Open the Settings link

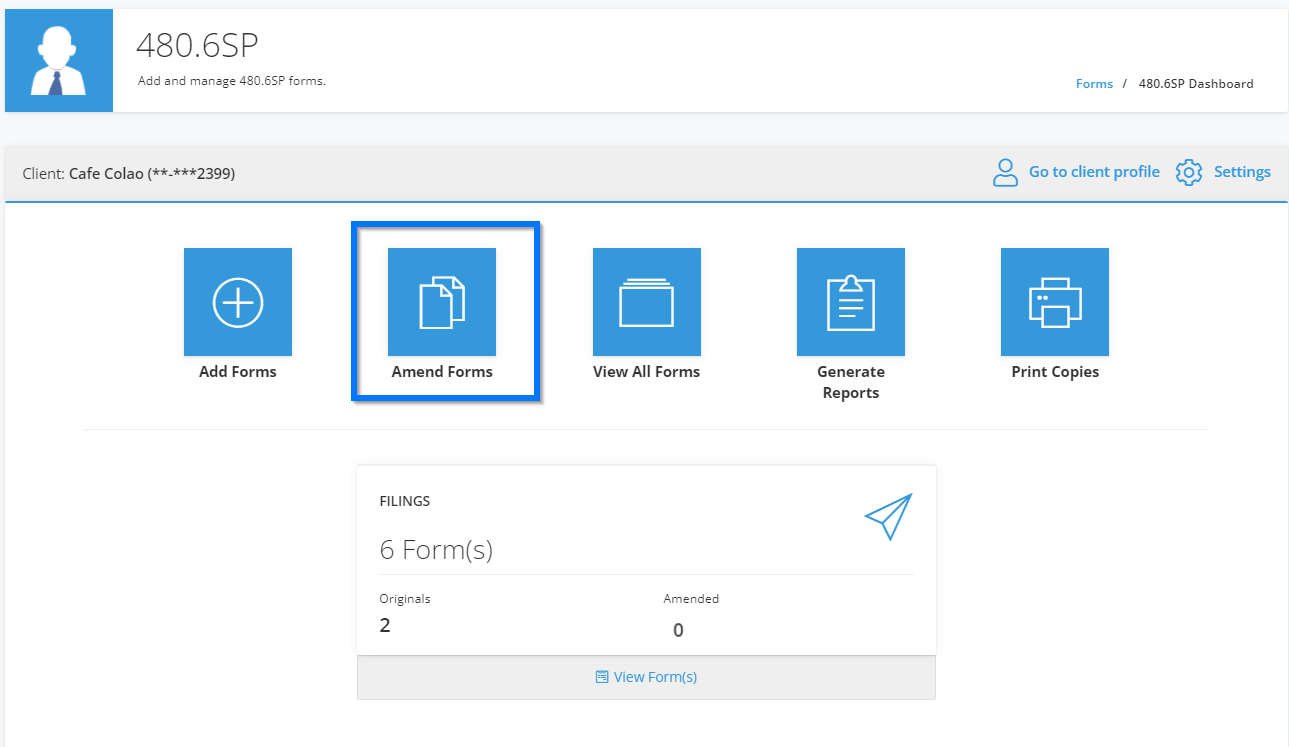tap(1242, 172)
